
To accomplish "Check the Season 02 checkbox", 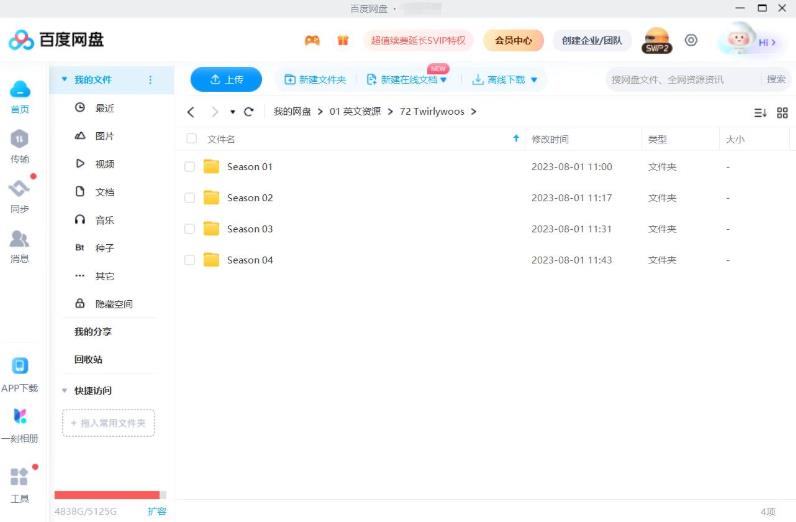I will pyautogui.click(x=189, y=198).
